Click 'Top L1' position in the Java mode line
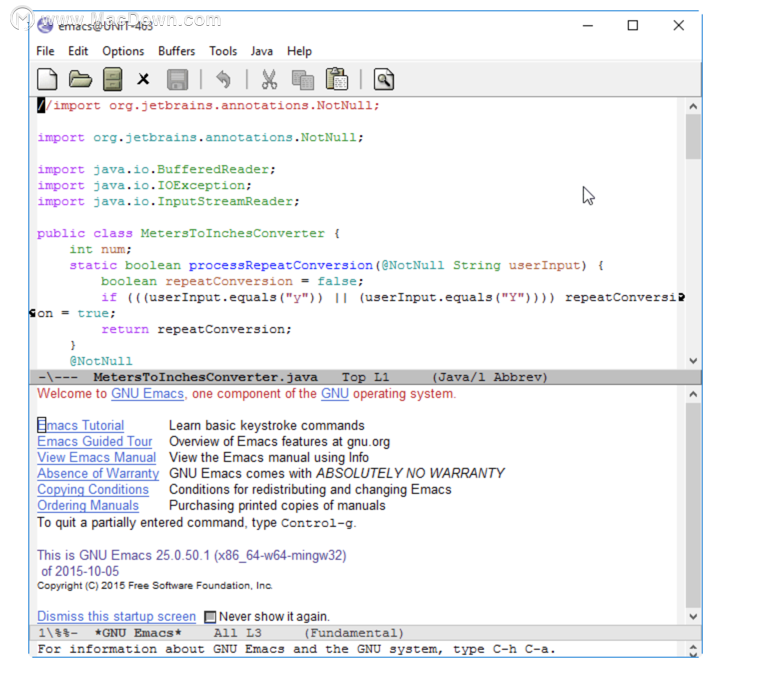This screenshot has width=770, height=681. click(x=365, y=377)
